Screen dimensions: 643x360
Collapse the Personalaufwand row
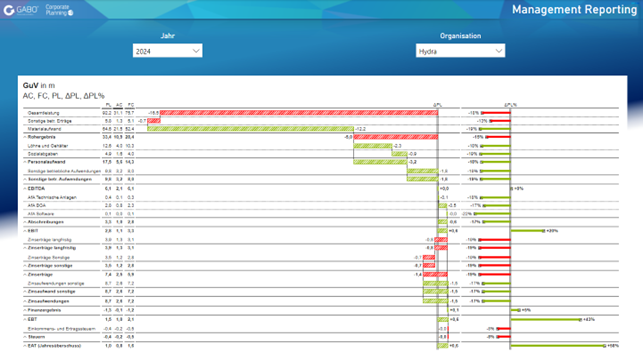[x=25, y=162]
